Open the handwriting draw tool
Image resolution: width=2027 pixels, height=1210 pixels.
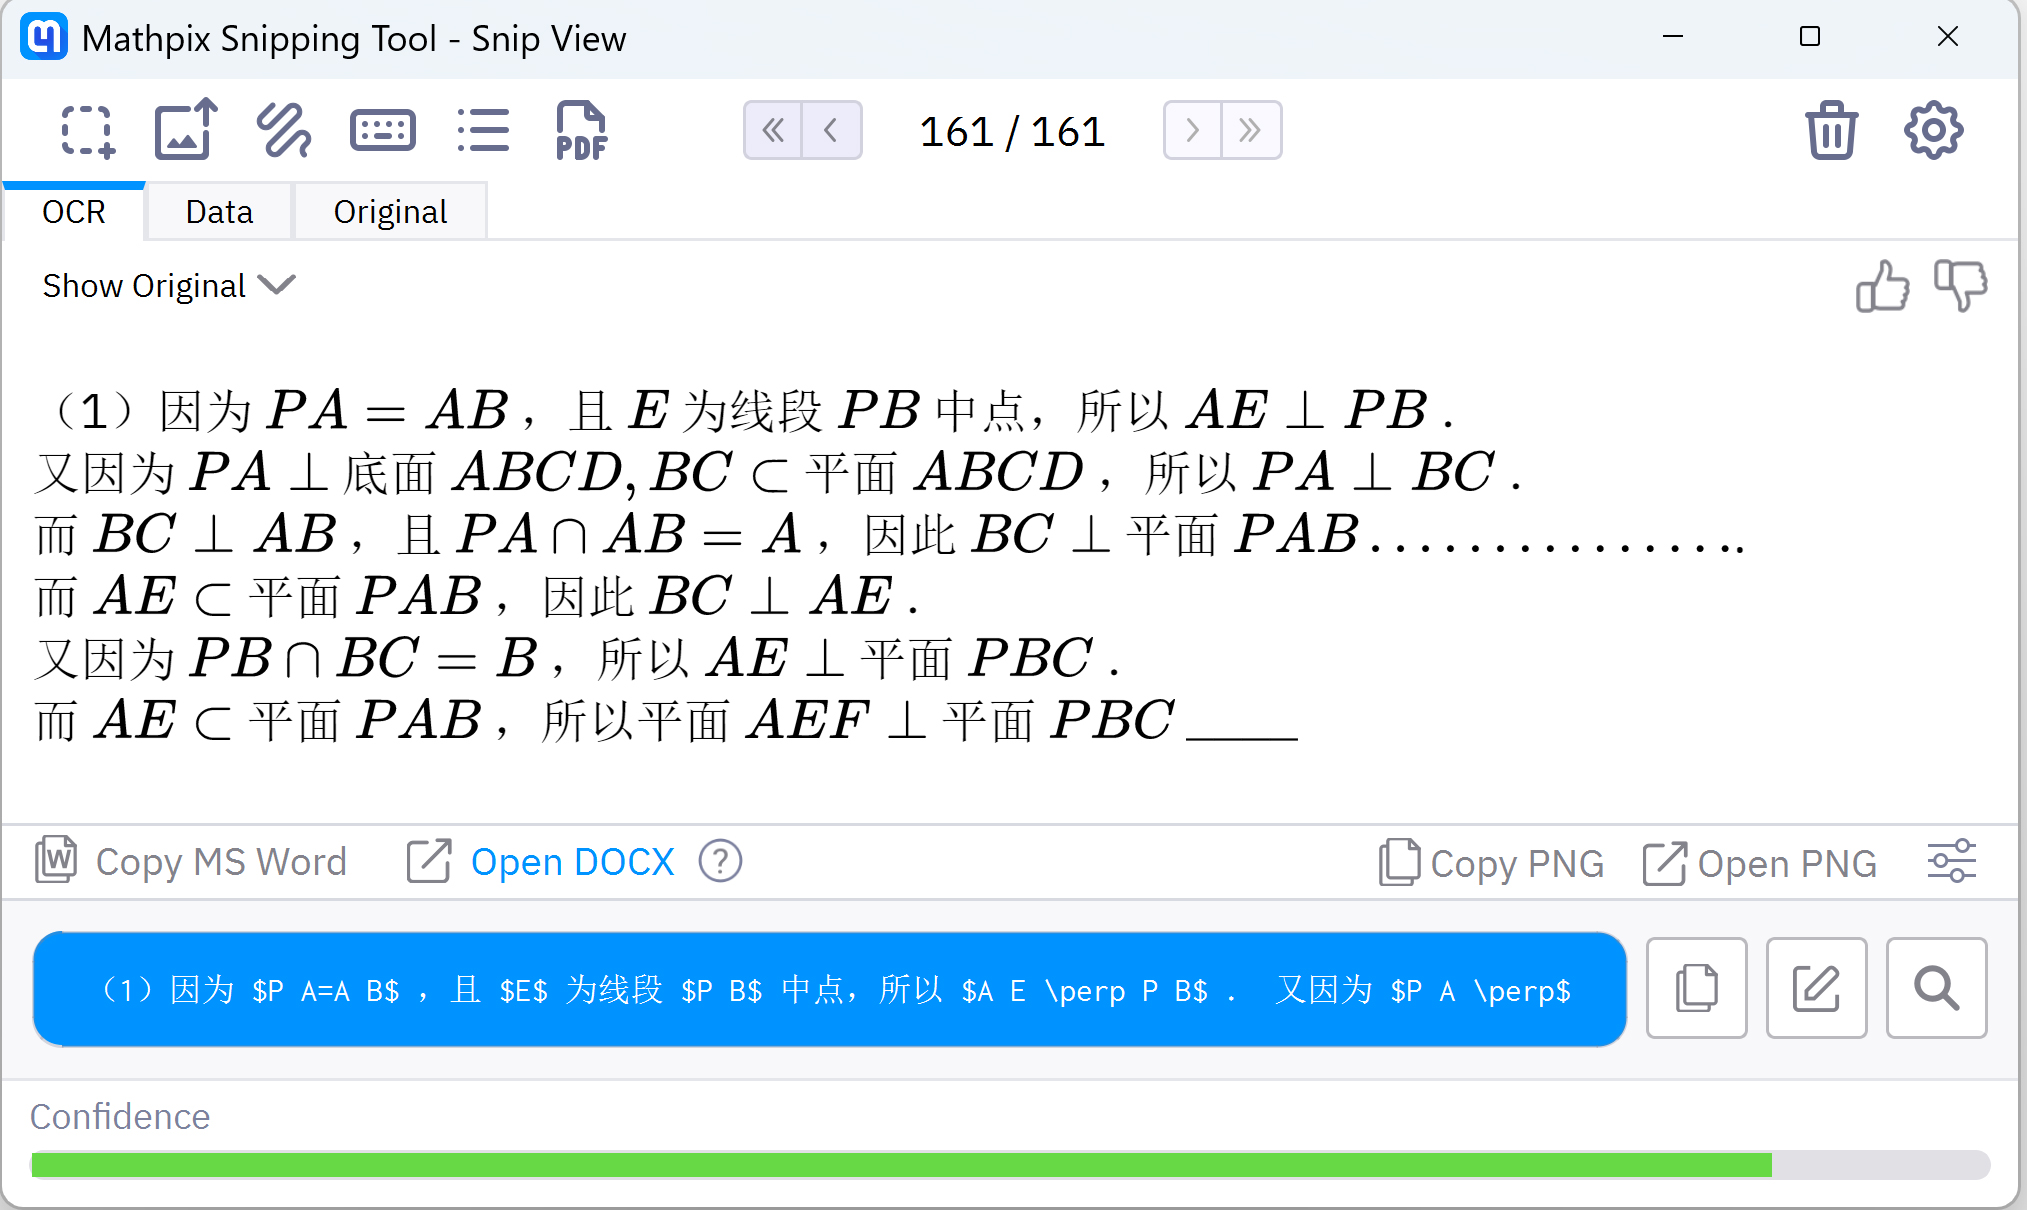[284, 131]
